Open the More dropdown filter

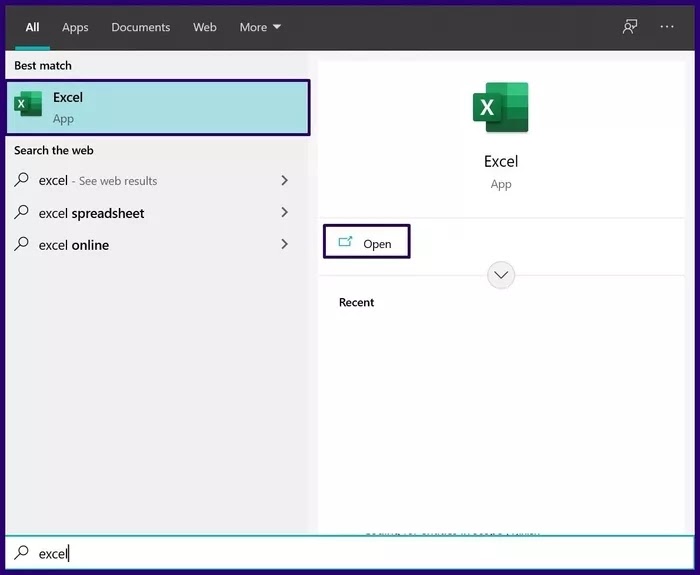pyautogui.click(x=260, y=27)
